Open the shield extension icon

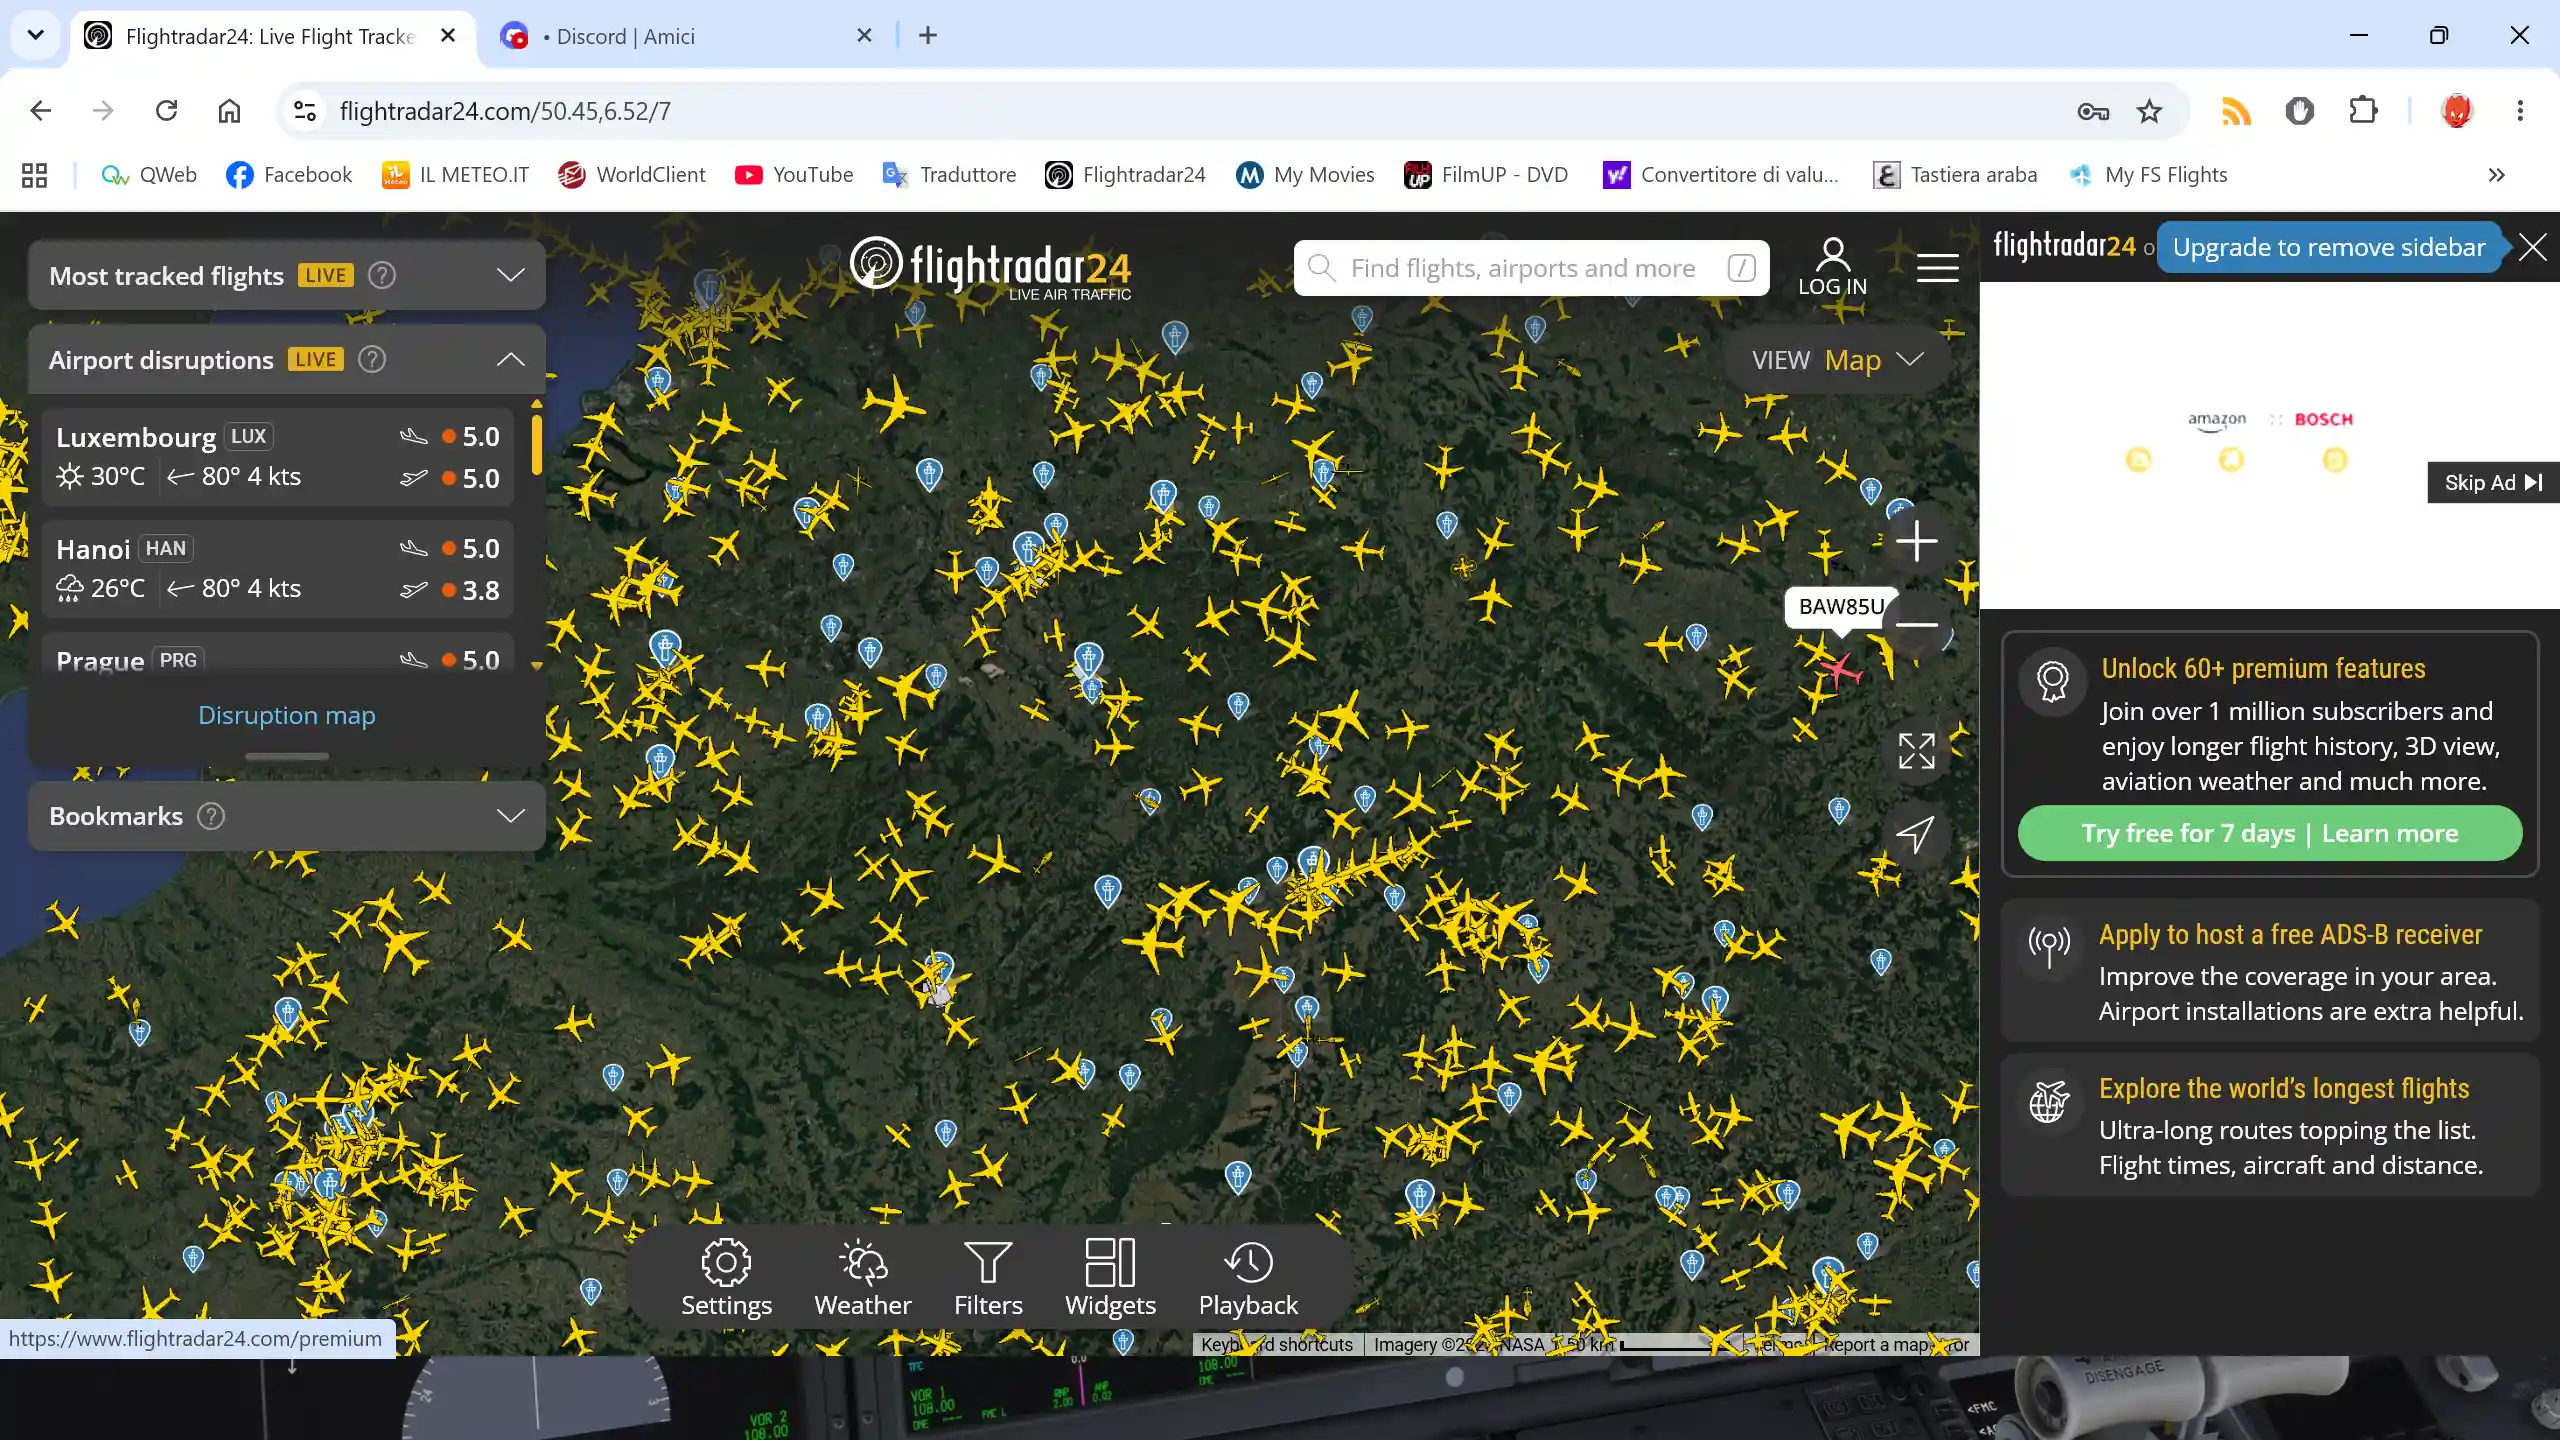(2299, 111)
